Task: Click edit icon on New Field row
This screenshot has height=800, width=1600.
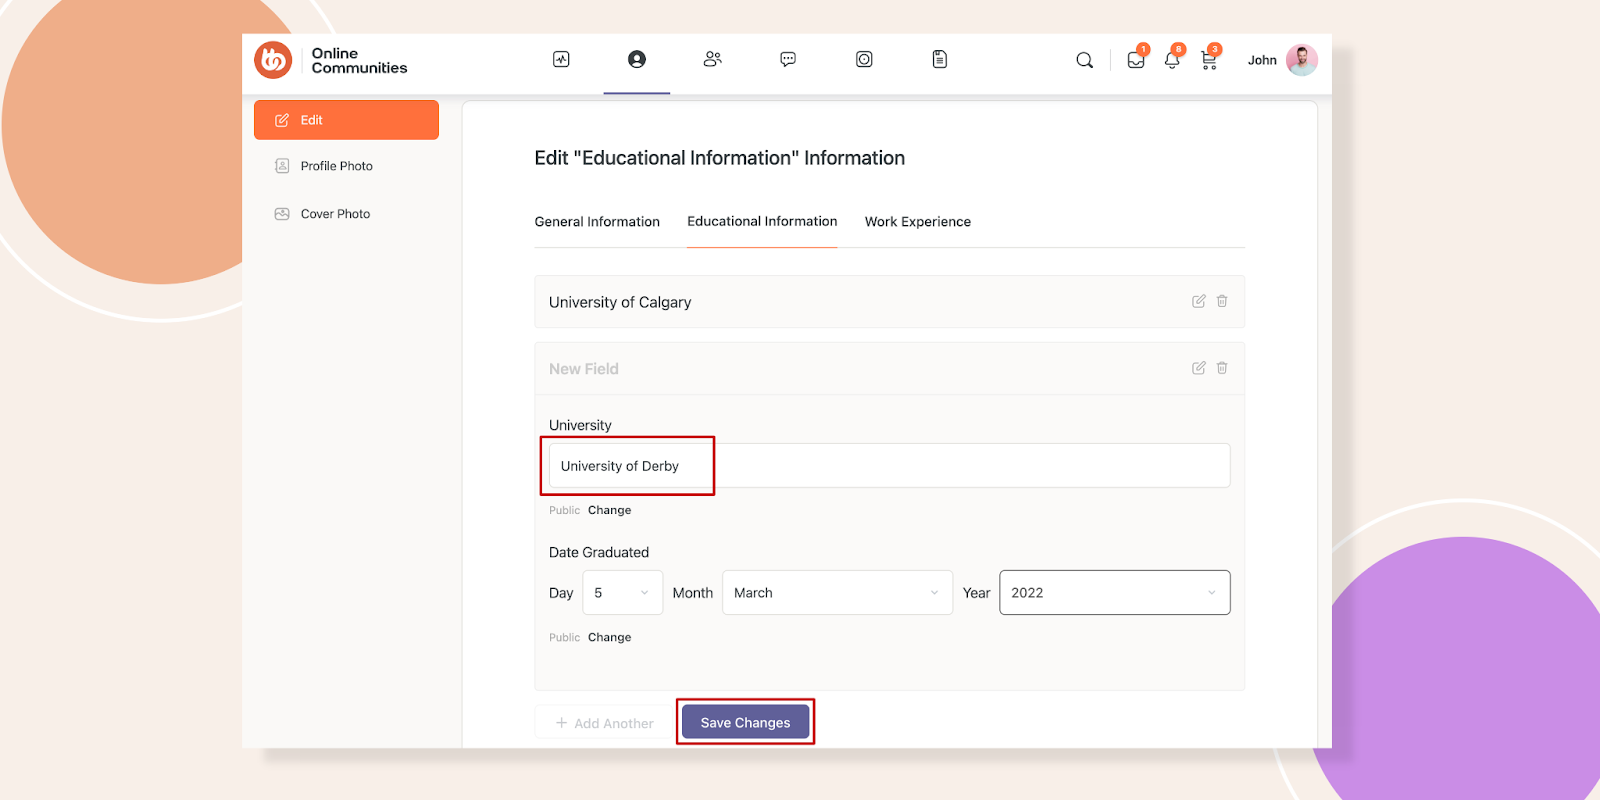Action: (1198, 368)
